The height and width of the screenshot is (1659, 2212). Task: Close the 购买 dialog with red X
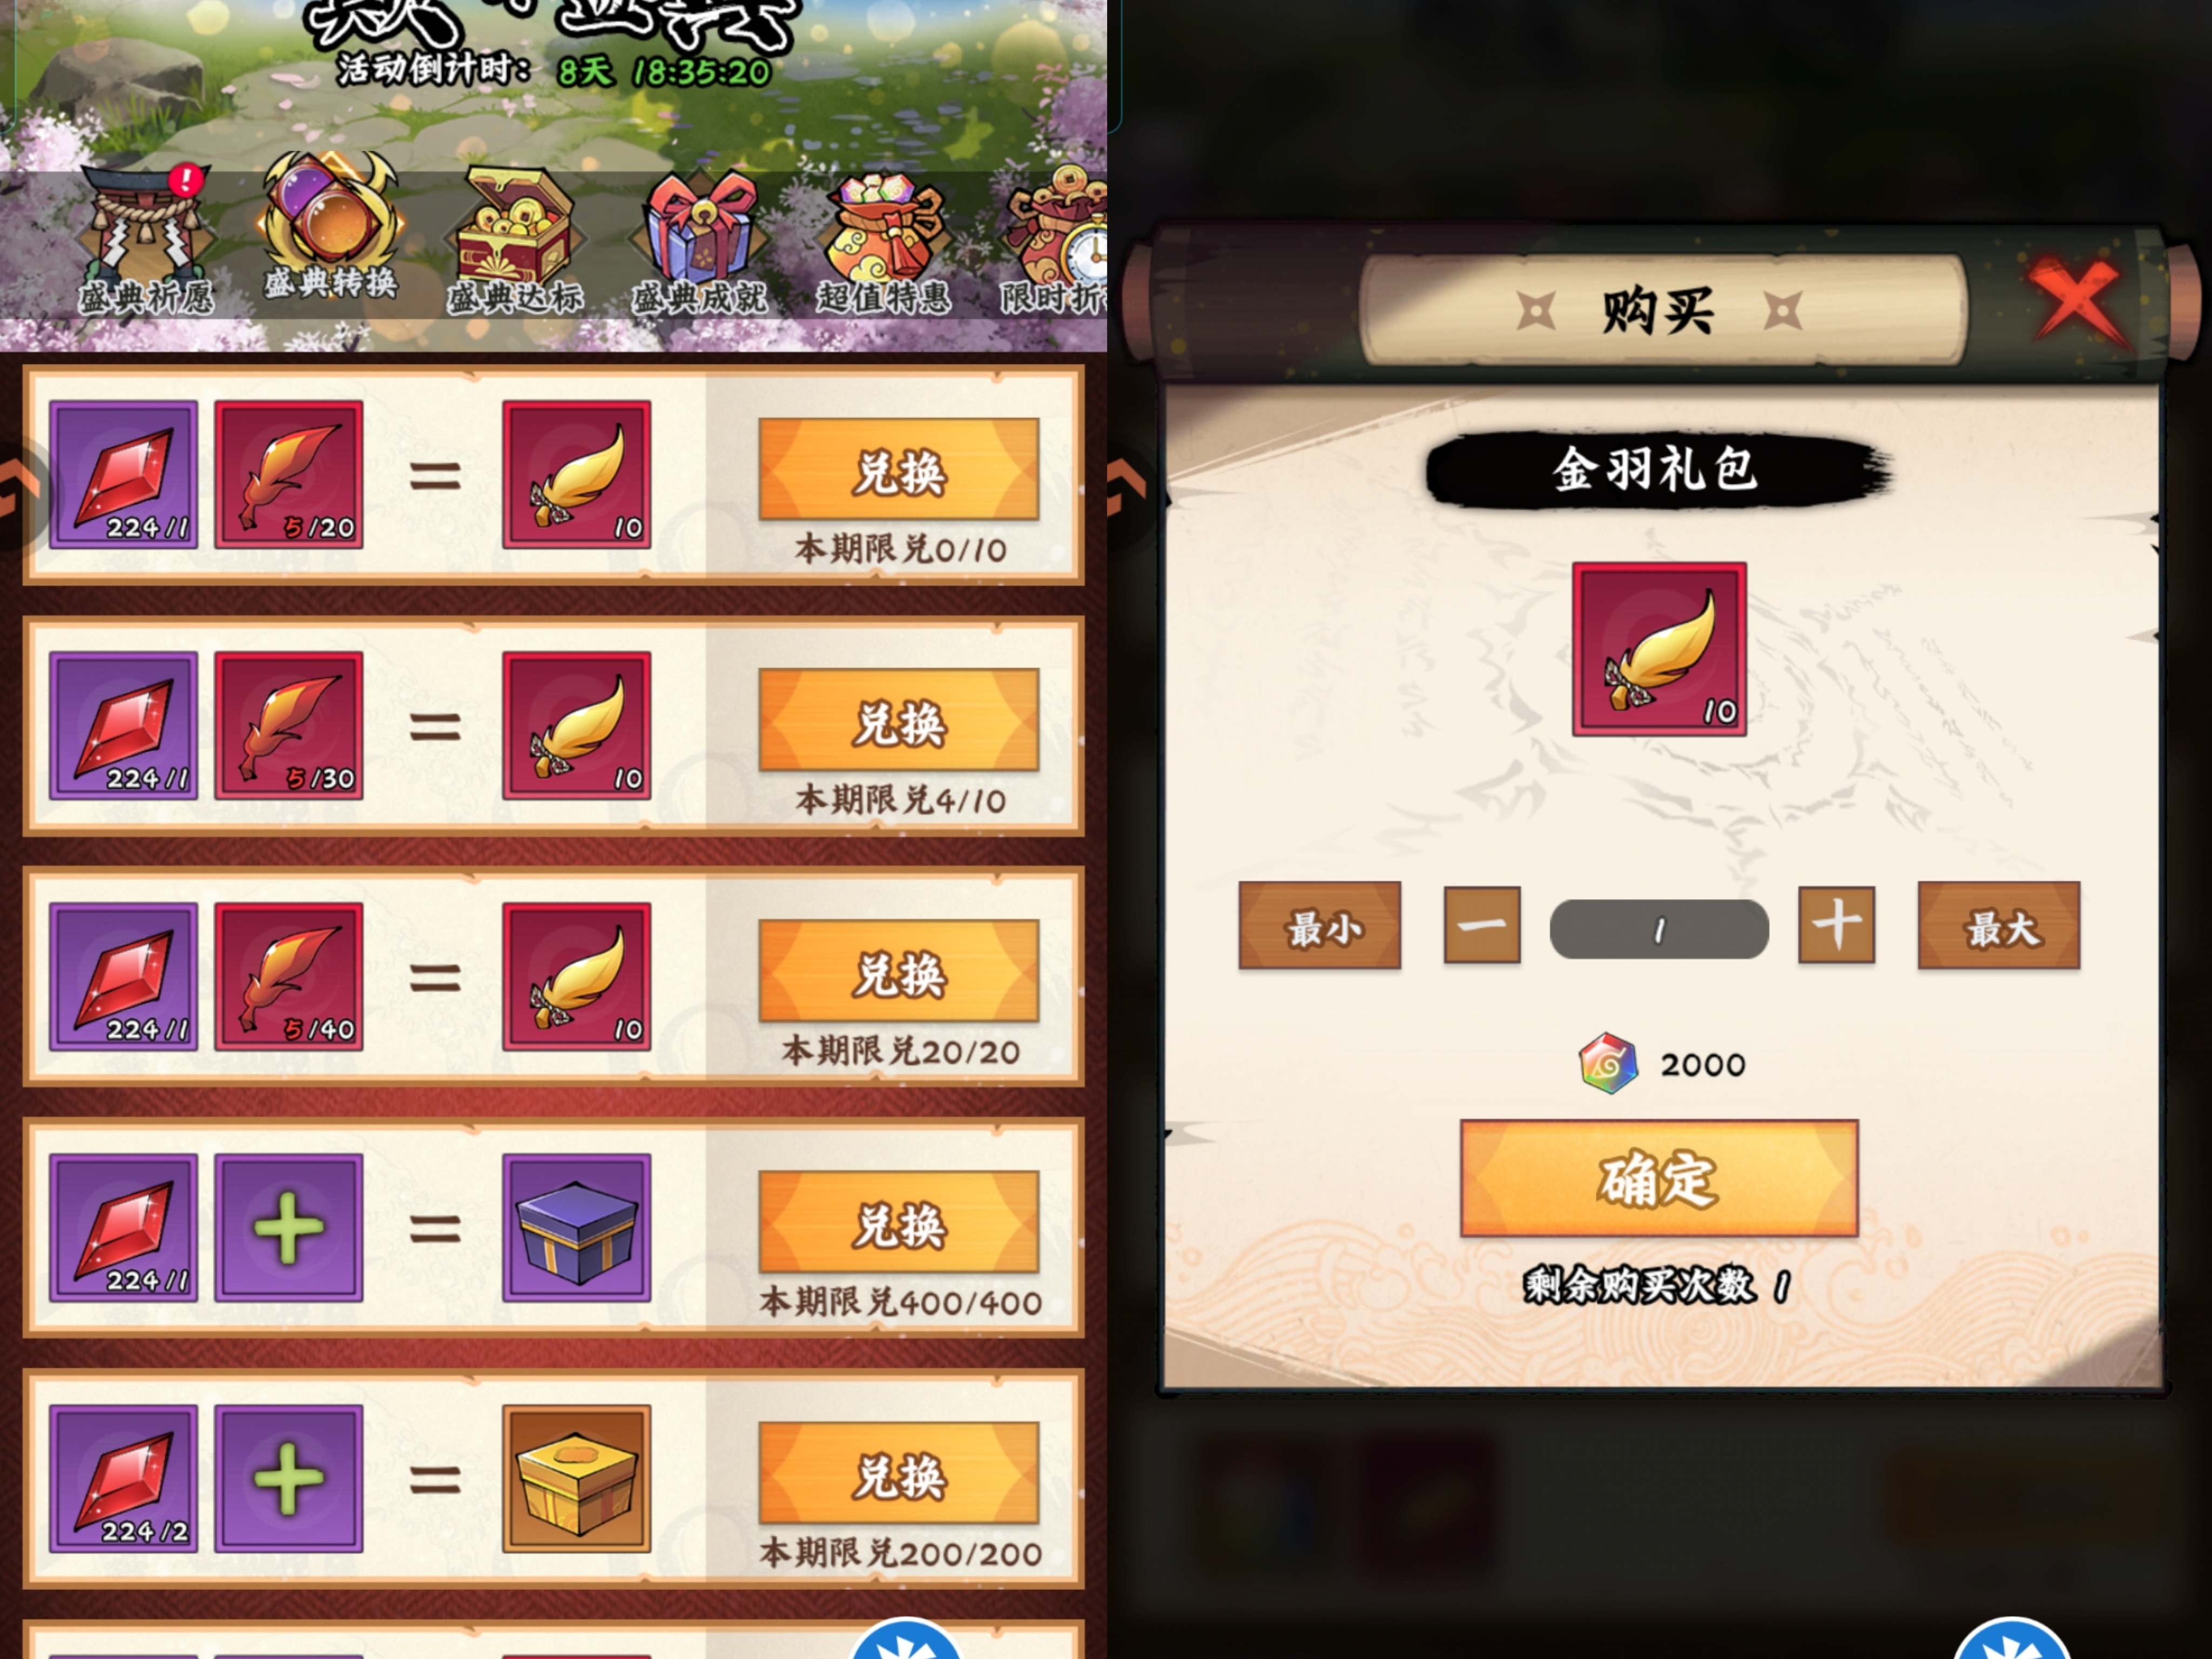pyautogui.click(x=2077, y=301)
